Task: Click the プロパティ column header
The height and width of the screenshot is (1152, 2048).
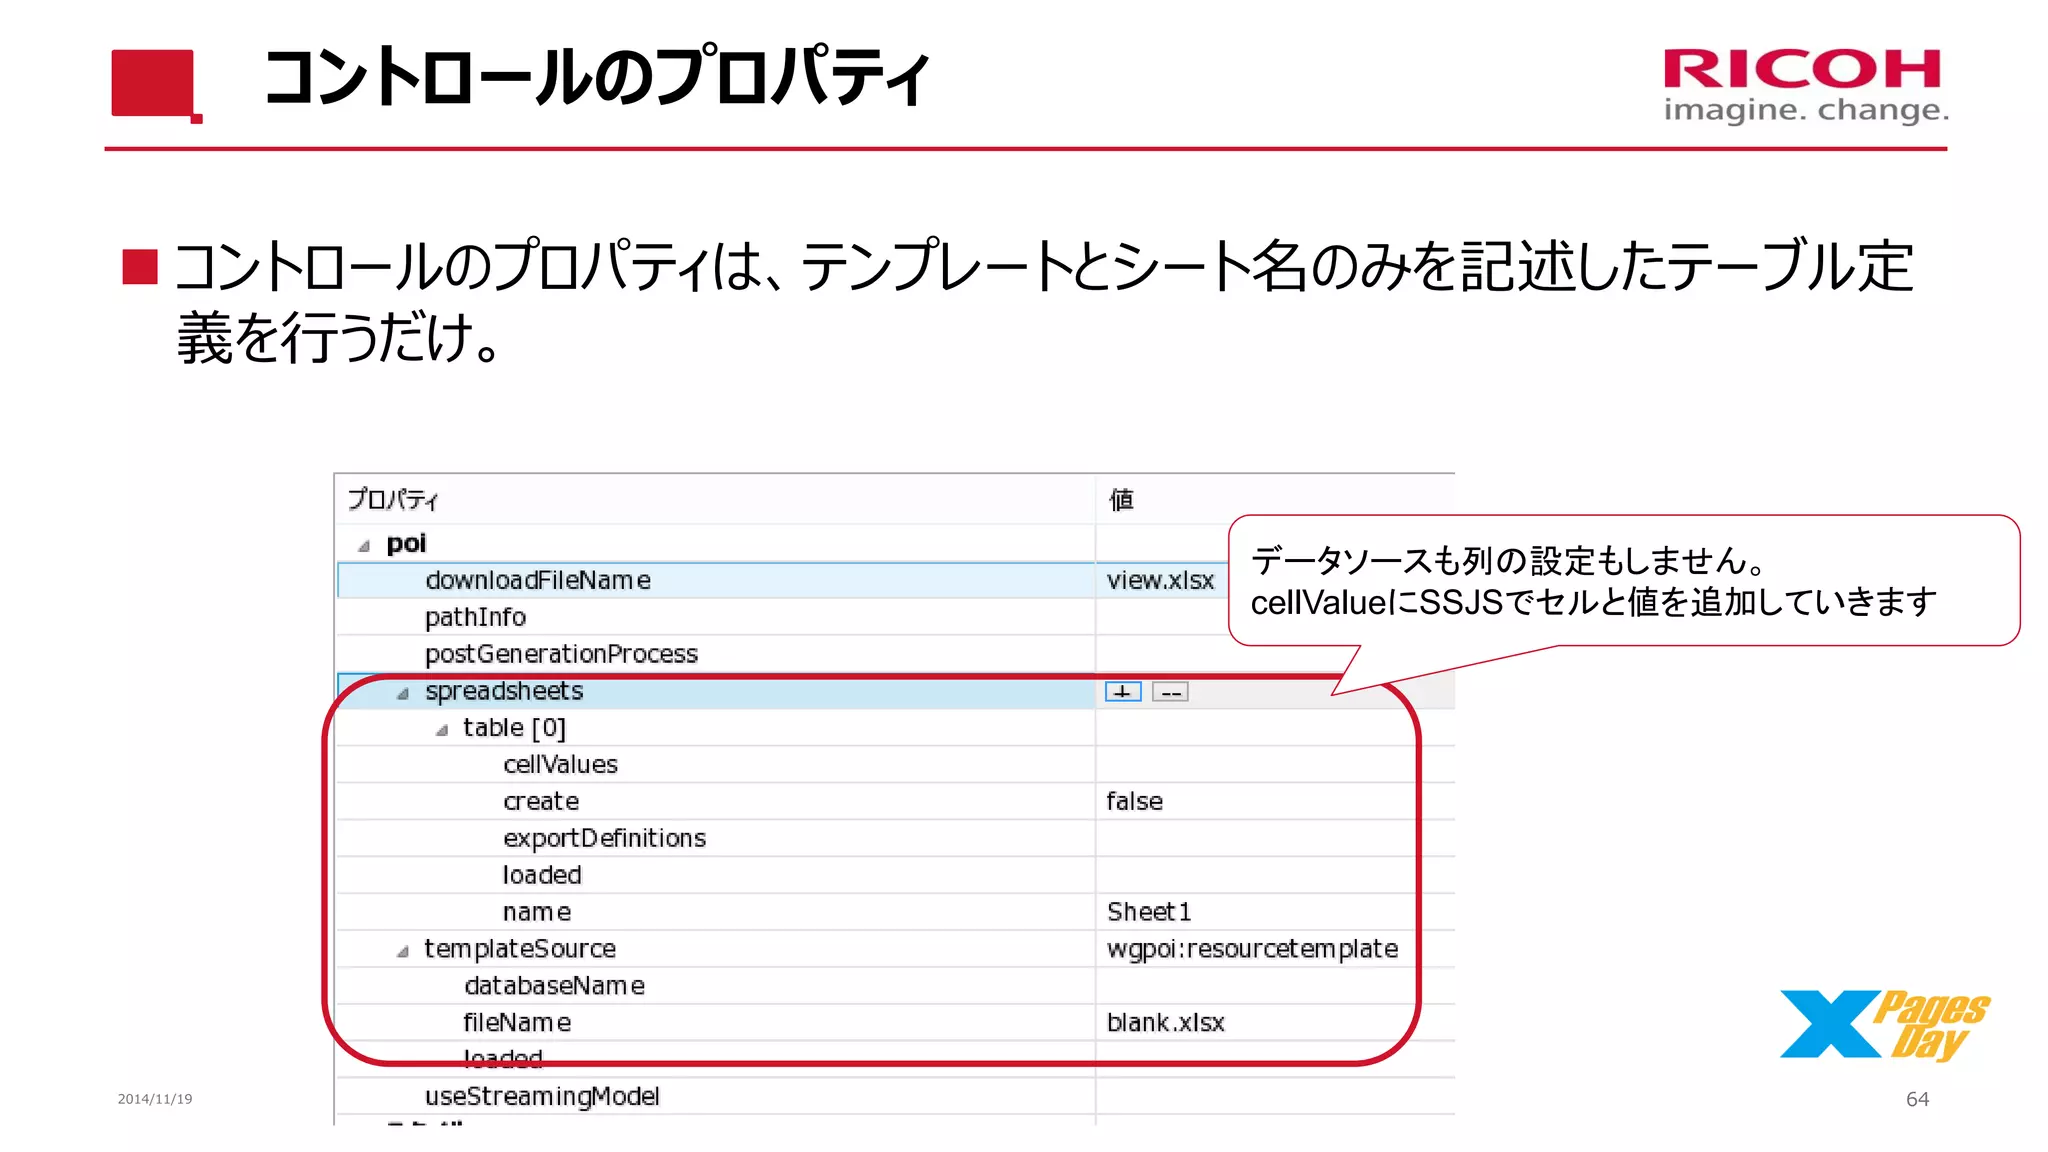Action: click(393, 499)
